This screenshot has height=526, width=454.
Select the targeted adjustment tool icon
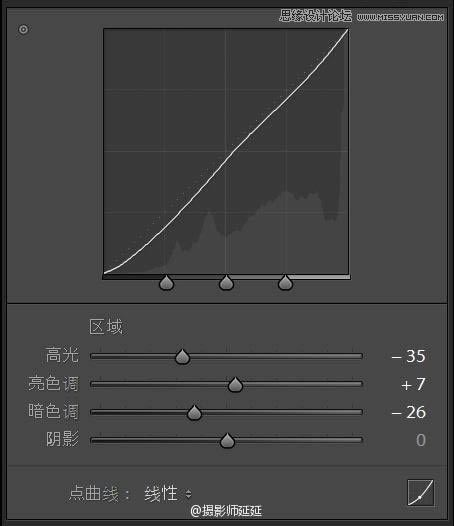pos(23,30)
